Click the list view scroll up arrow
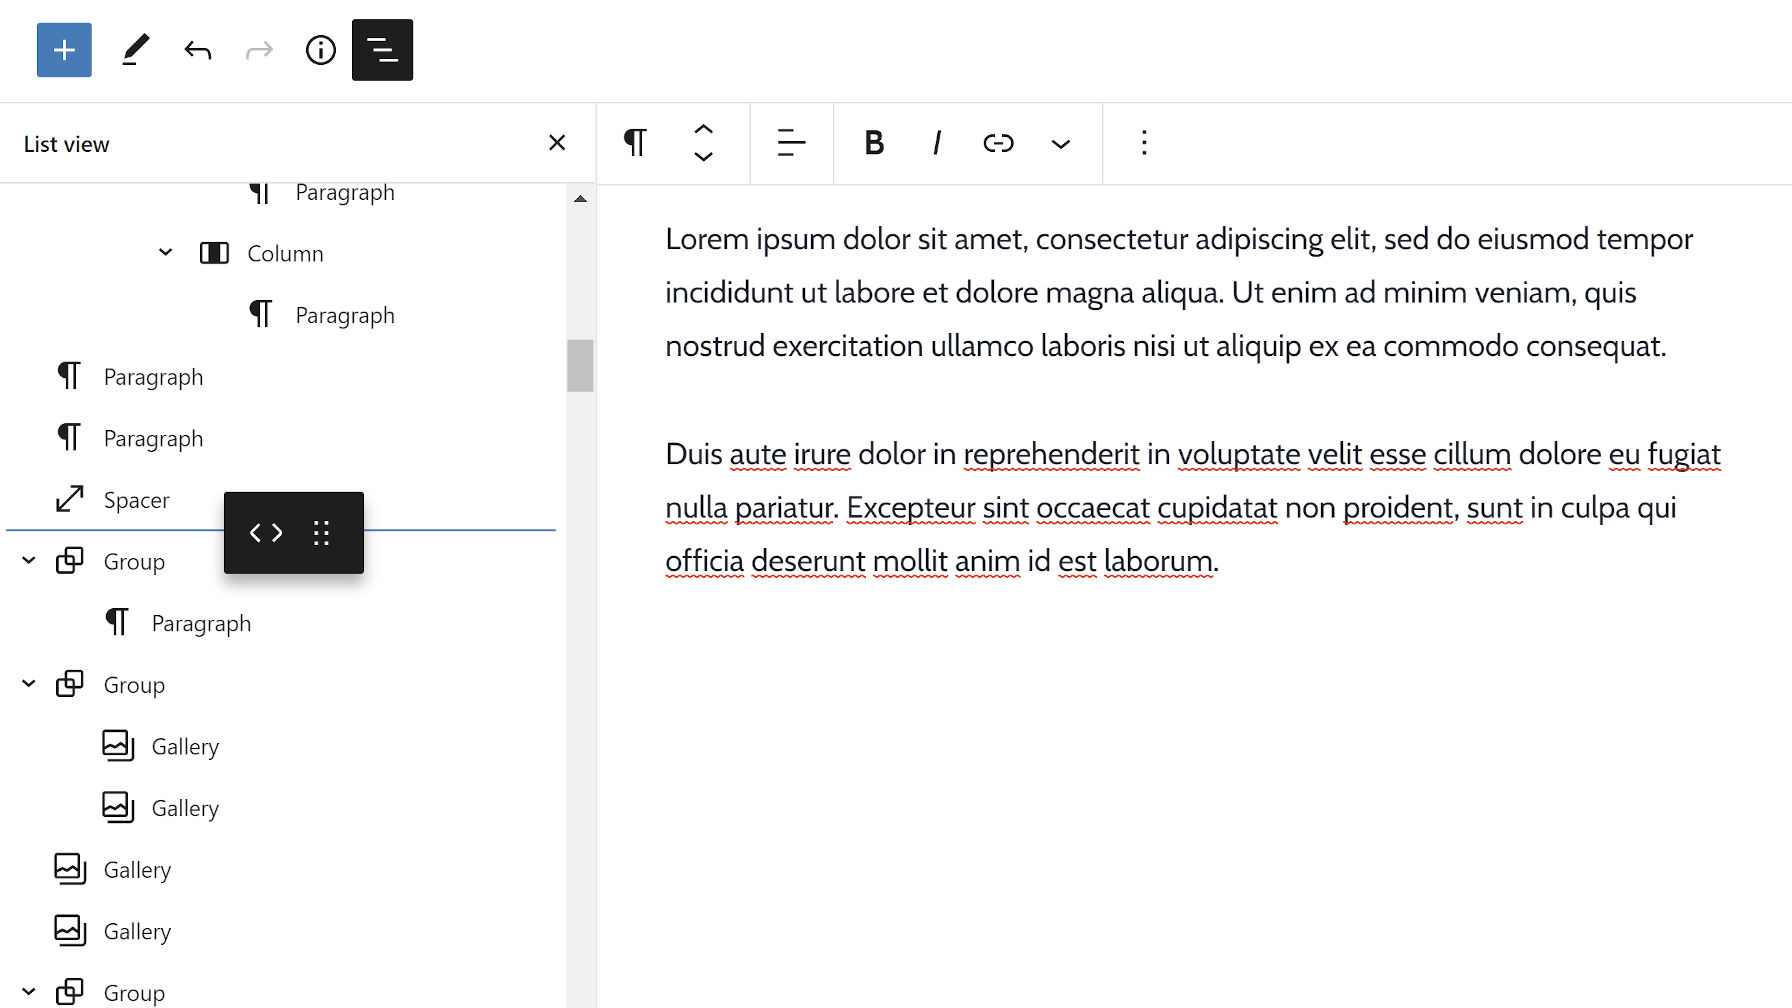 click(x=580, y=199)
